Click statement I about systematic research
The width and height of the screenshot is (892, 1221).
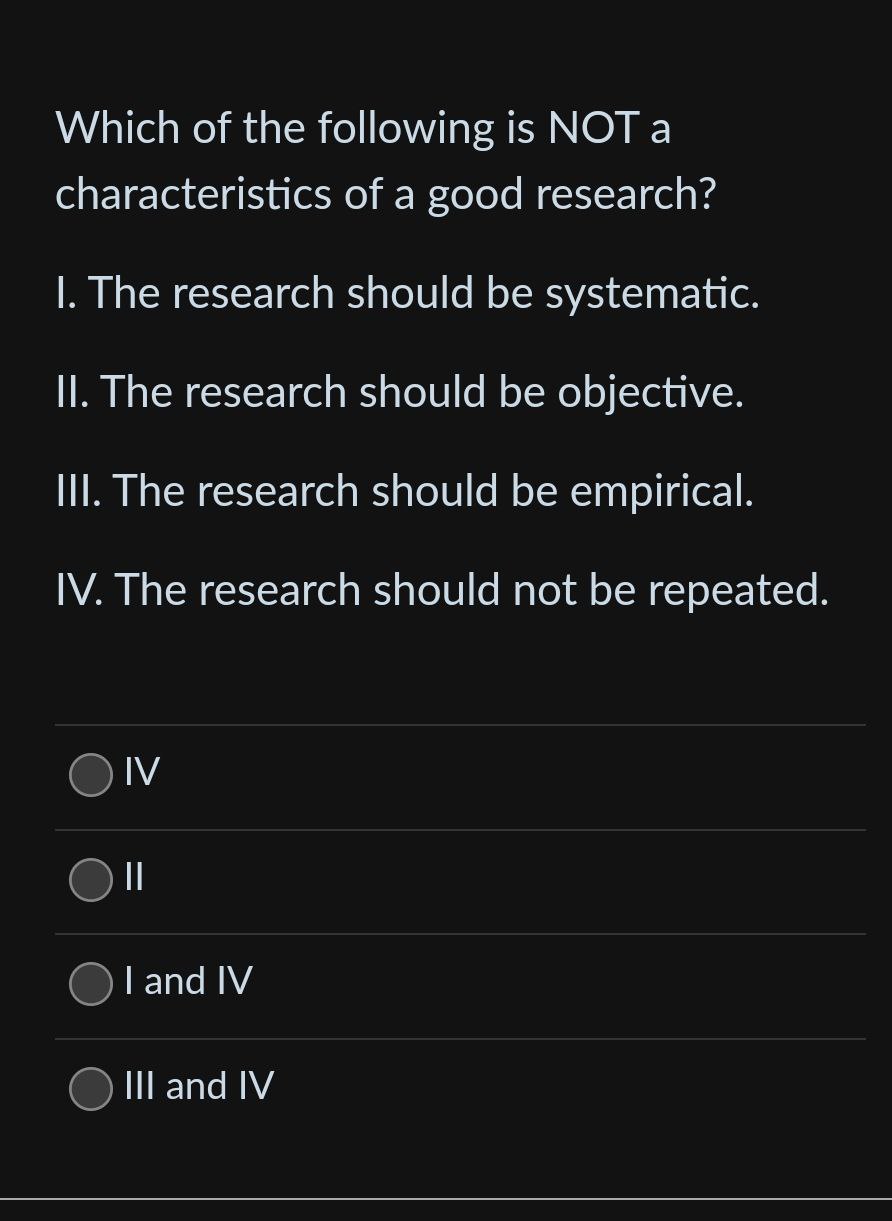pyautogui.click(x=407, y=293)
